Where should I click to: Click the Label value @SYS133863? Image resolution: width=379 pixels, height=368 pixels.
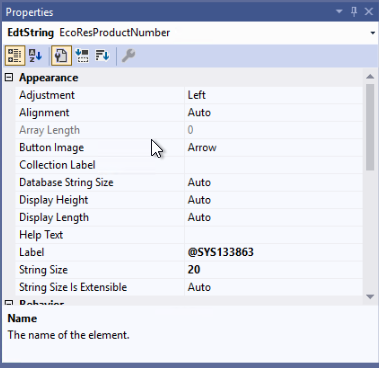(x=273, y=252)
